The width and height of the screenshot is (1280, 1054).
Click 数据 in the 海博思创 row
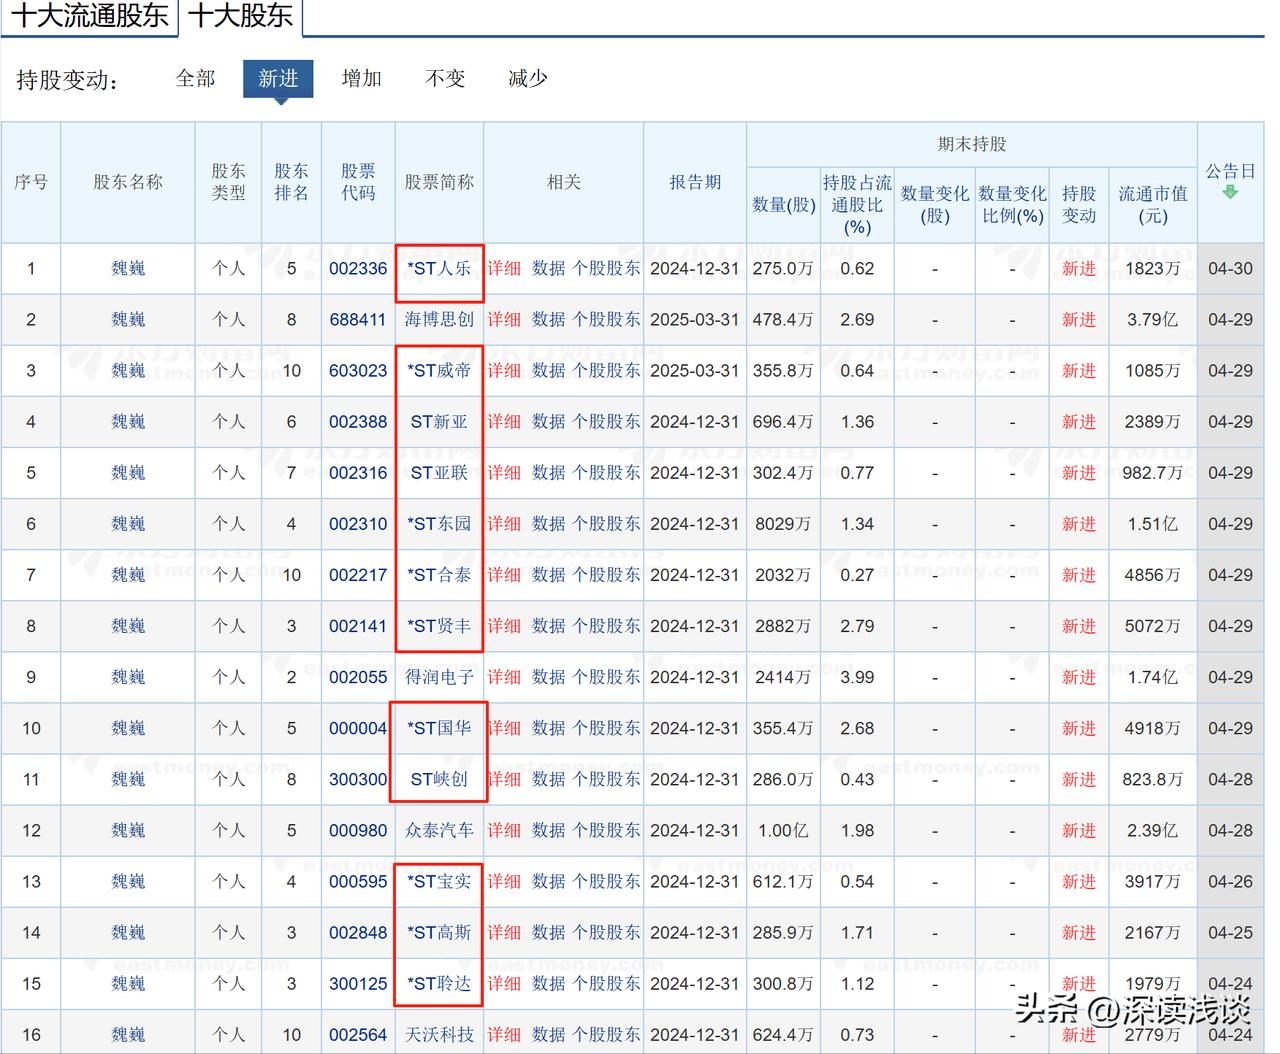(548, 319)
